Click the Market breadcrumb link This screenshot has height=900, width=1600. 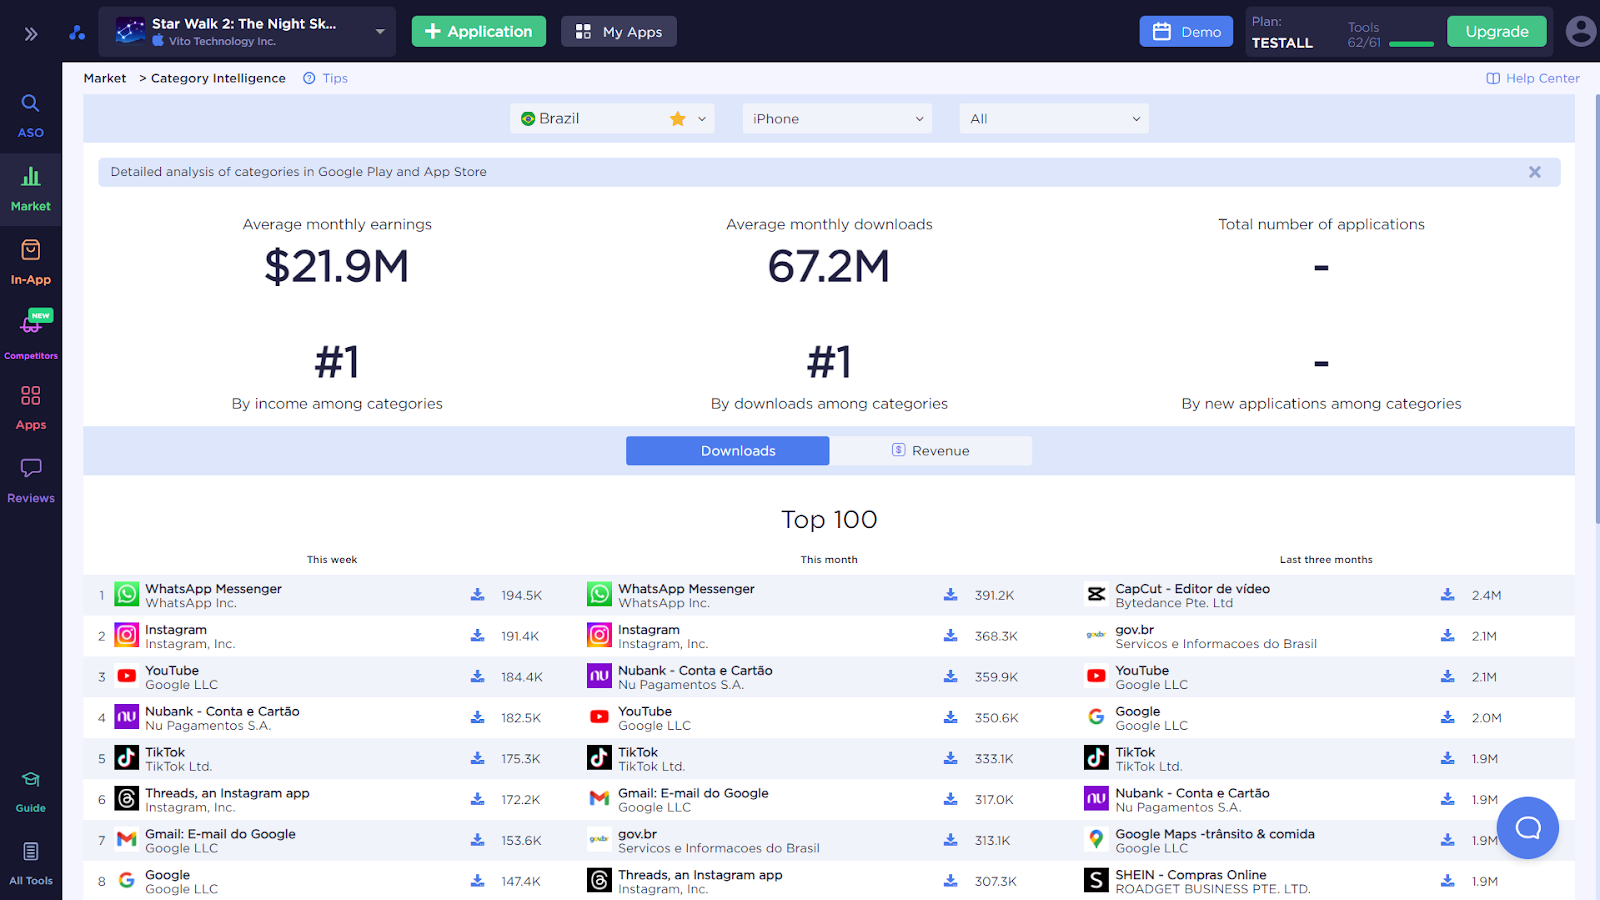click(x=105, y=79)
